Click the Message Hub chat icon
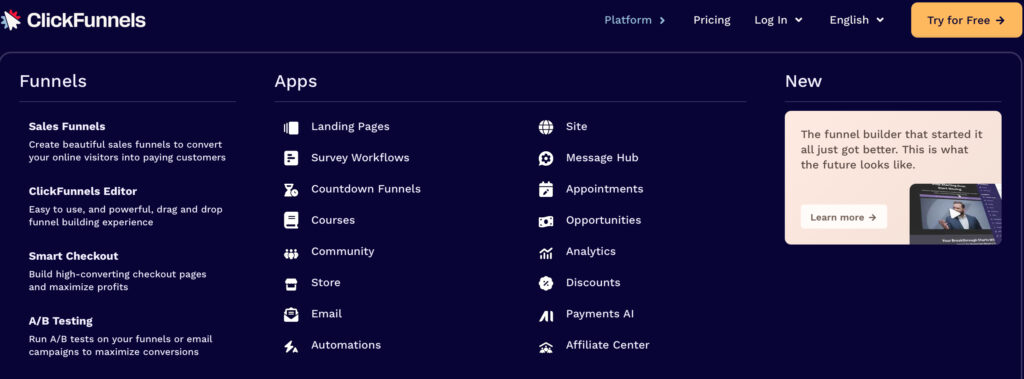 click(x=546, y=158)
